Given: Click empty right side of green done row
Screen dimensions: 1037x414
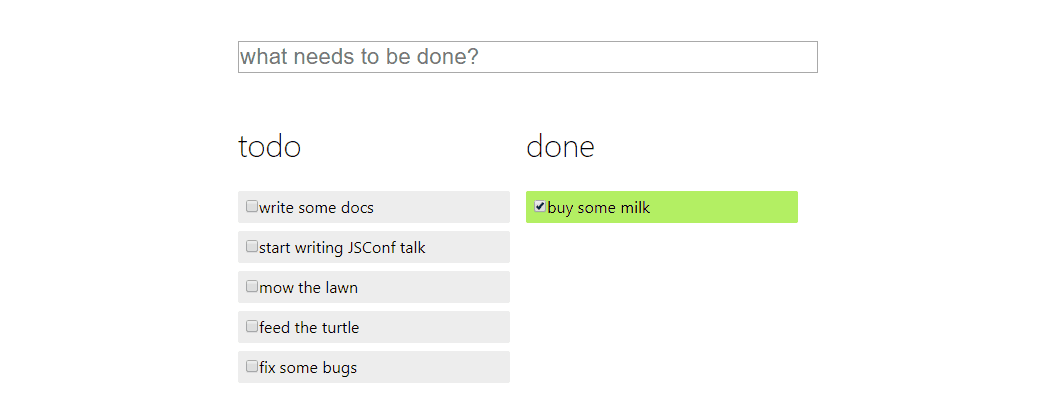Looking at the screenshot, I should (x=730, y=207).
